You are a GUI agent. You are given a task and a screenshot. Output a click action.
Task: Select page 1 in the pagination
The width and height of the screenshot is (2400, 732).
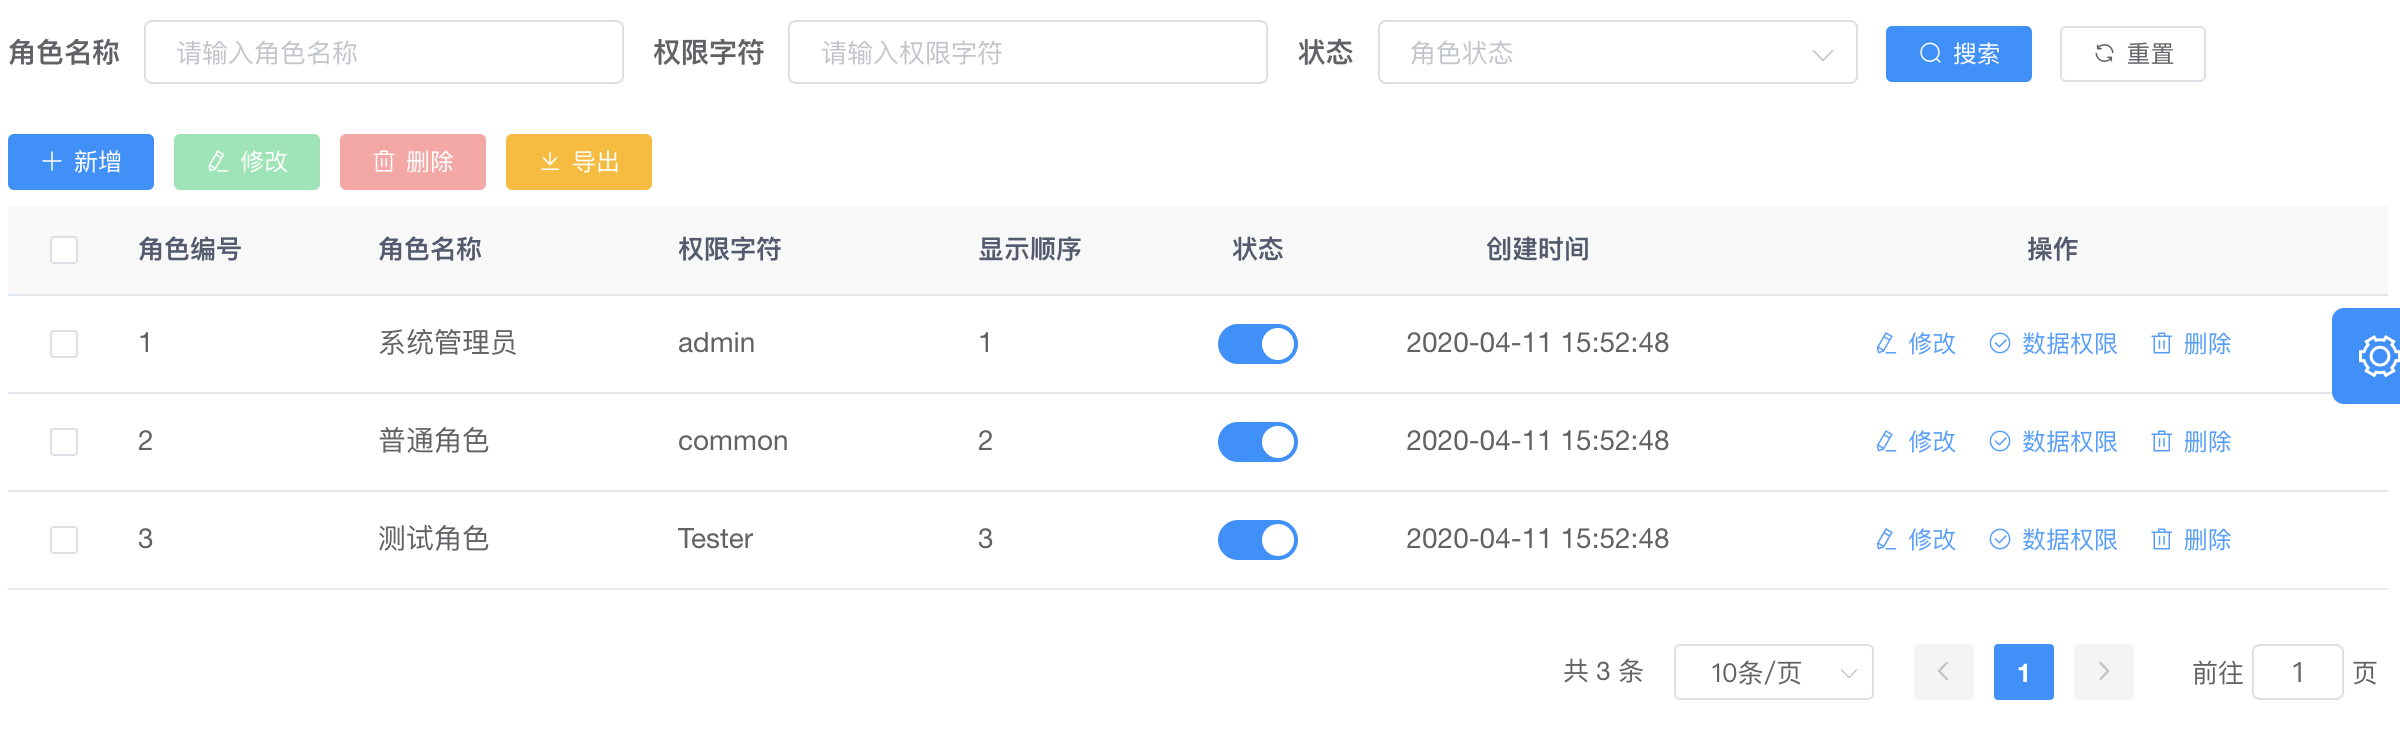point(2023,672)
